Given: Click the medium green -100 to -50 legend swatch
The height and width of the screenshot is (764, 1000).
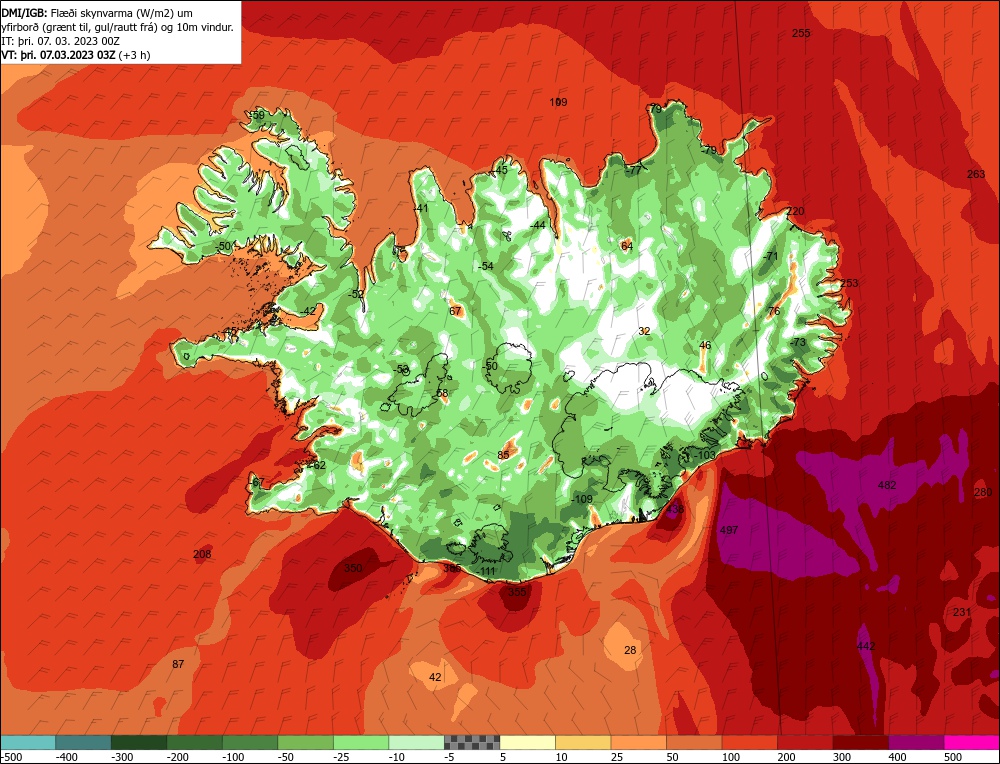Looking at the screenshot, I should pos(250,742).
